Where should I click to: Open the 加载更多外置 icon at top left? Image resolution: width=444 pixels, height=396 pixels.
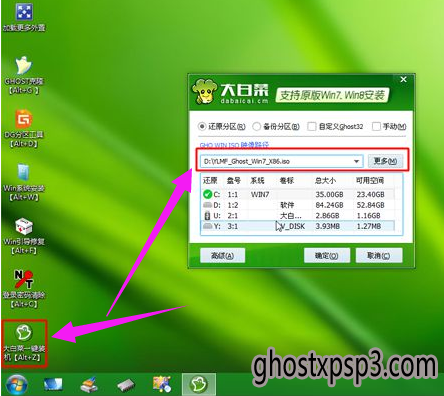coord(24,17)
